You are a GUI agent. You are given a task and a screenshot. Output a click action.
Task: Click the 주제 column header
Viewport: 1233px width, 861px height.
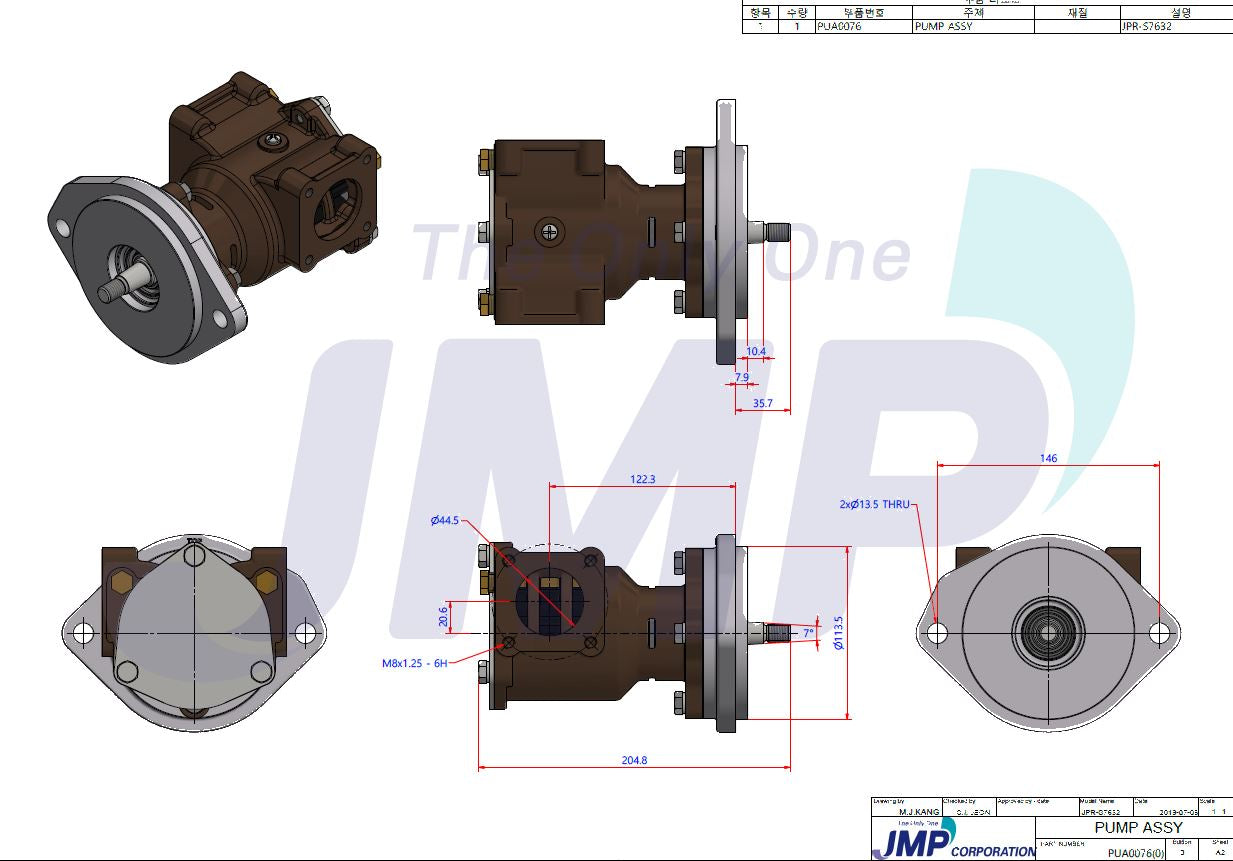(x=973, y=13)
